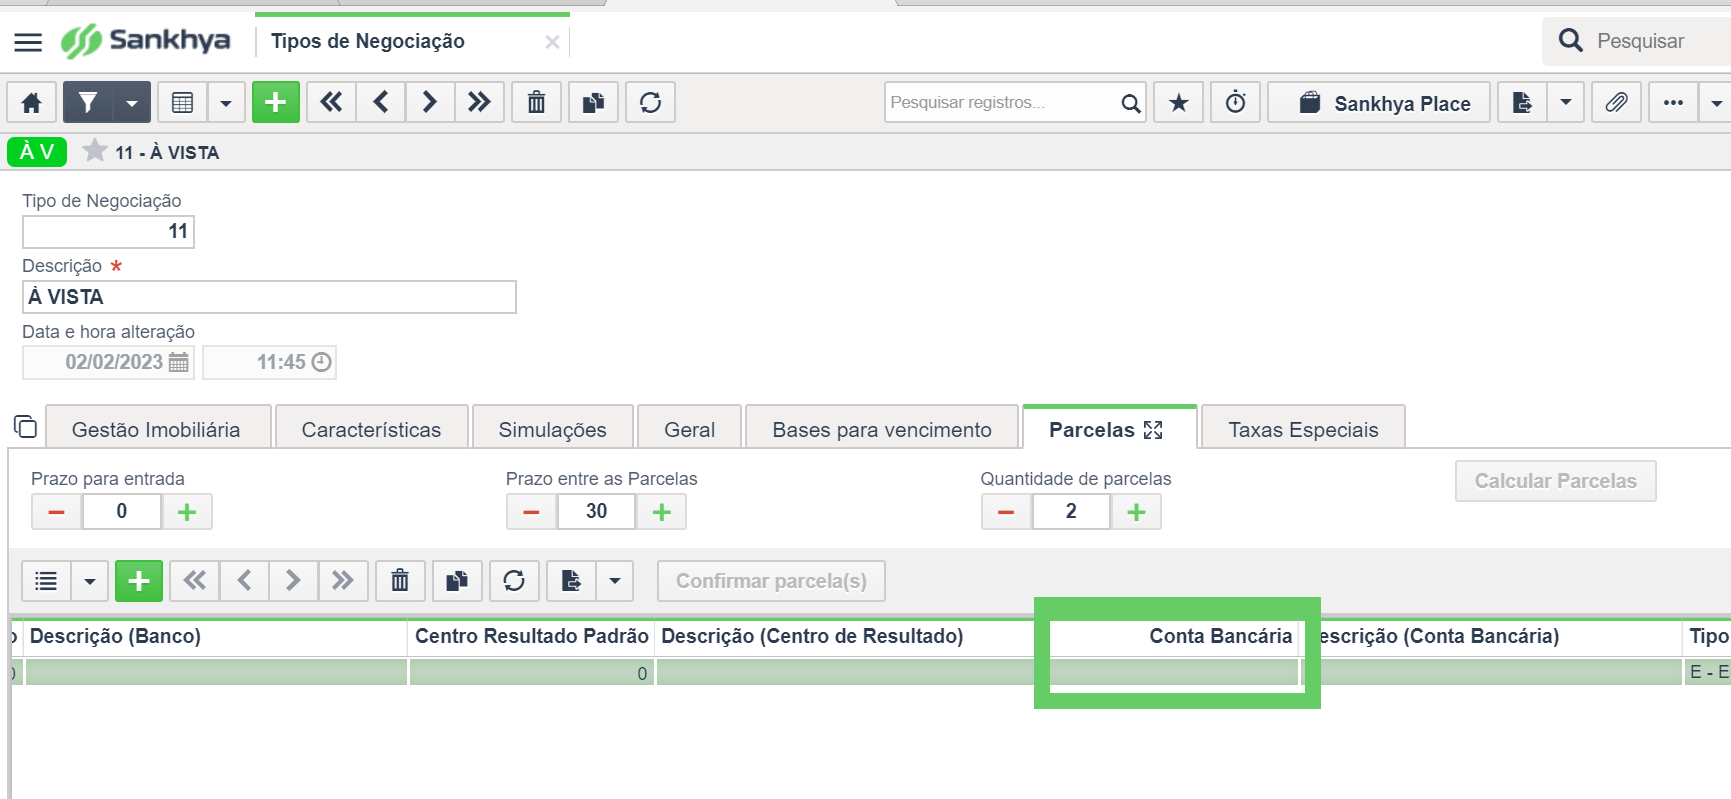Increase Prazo entre as Parcelas value
Screen dimensions: 1731x799
pyautogui.click(x=662, y=512)
